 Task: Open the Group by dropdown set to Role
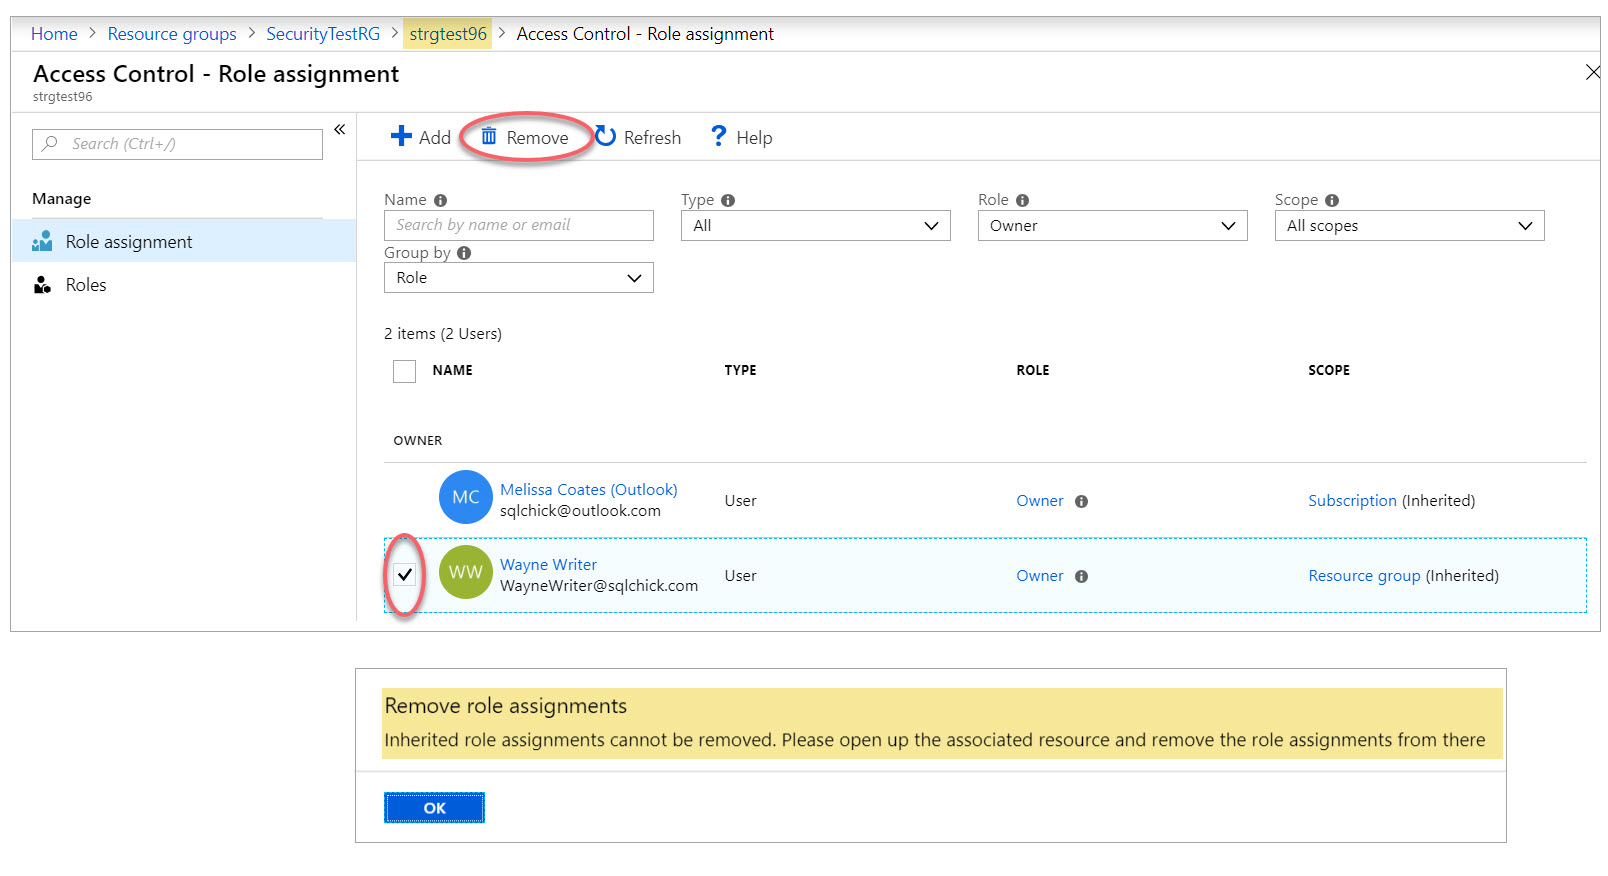[519, 278]
